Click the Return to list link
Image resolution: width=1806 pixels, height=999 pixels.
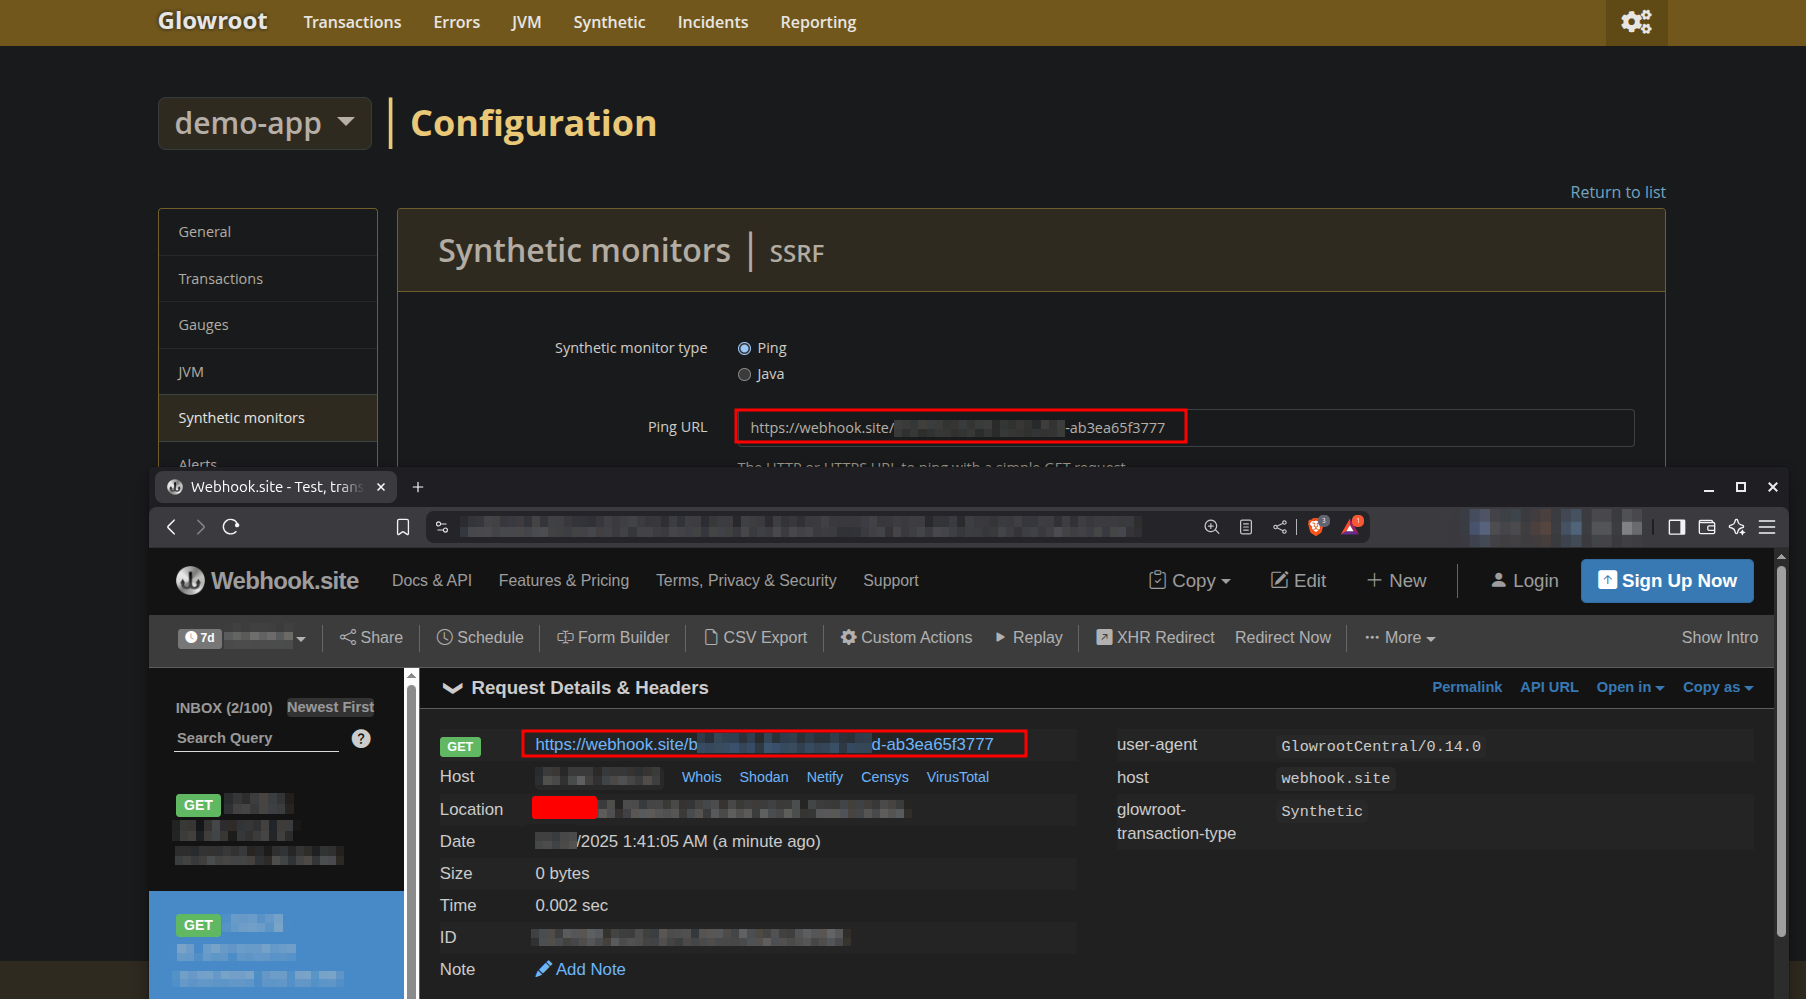click(1617, 192)
